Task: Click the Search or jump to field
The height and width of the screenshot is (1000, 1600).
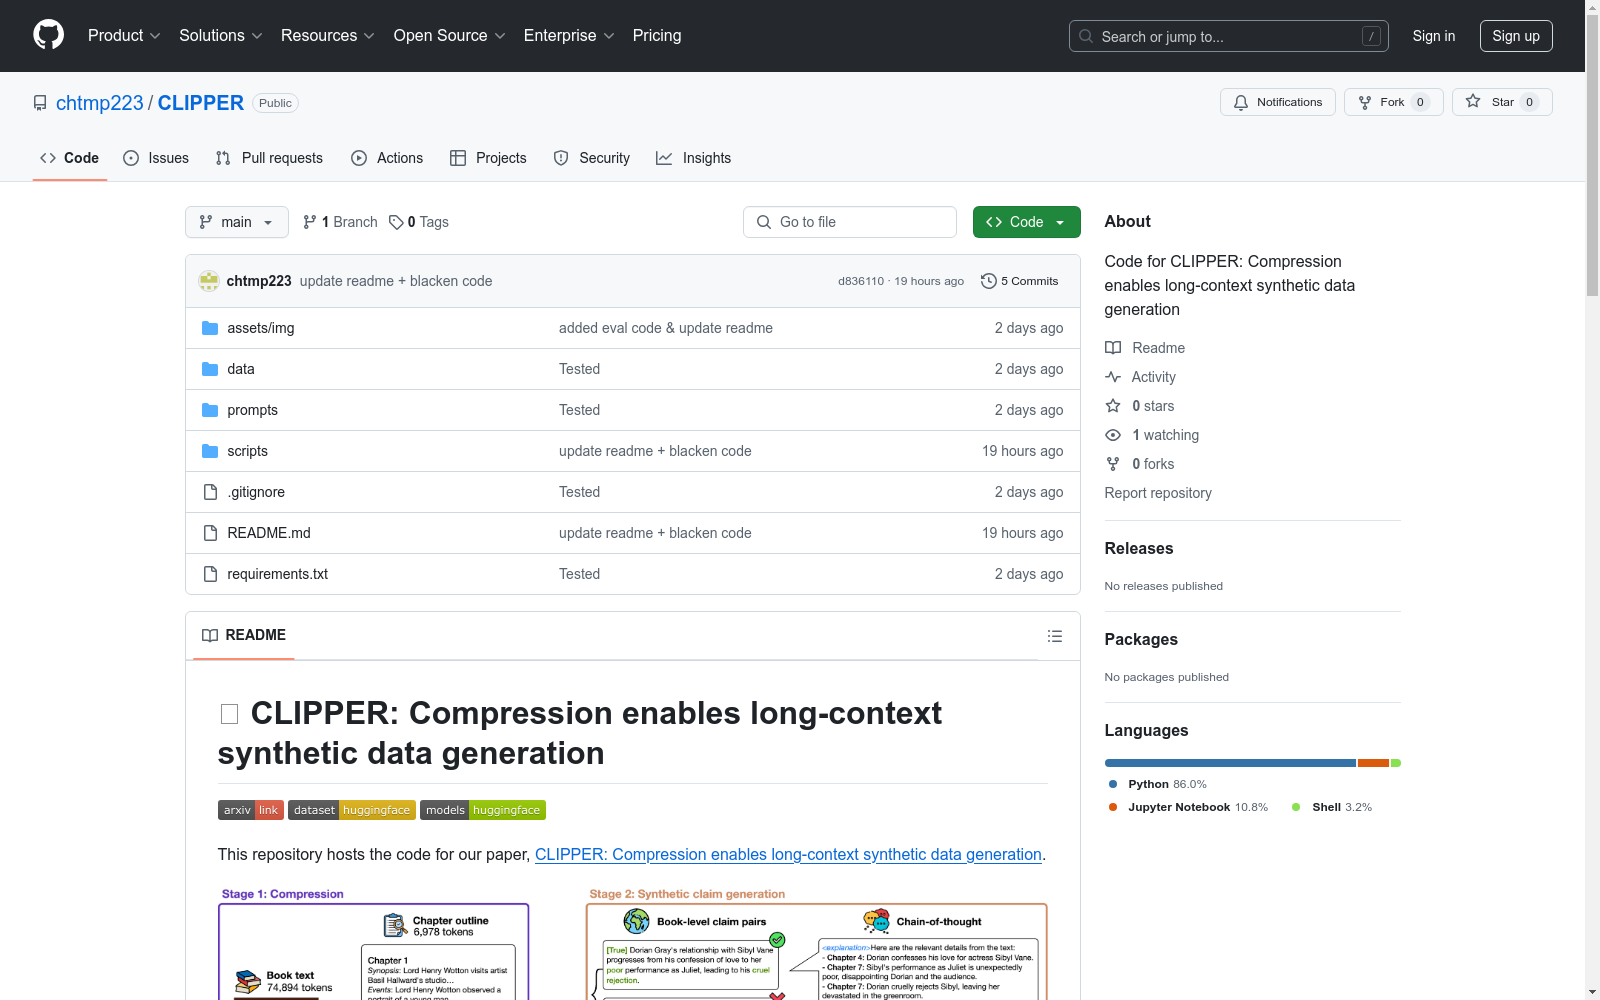Action: pos(1229,36)
